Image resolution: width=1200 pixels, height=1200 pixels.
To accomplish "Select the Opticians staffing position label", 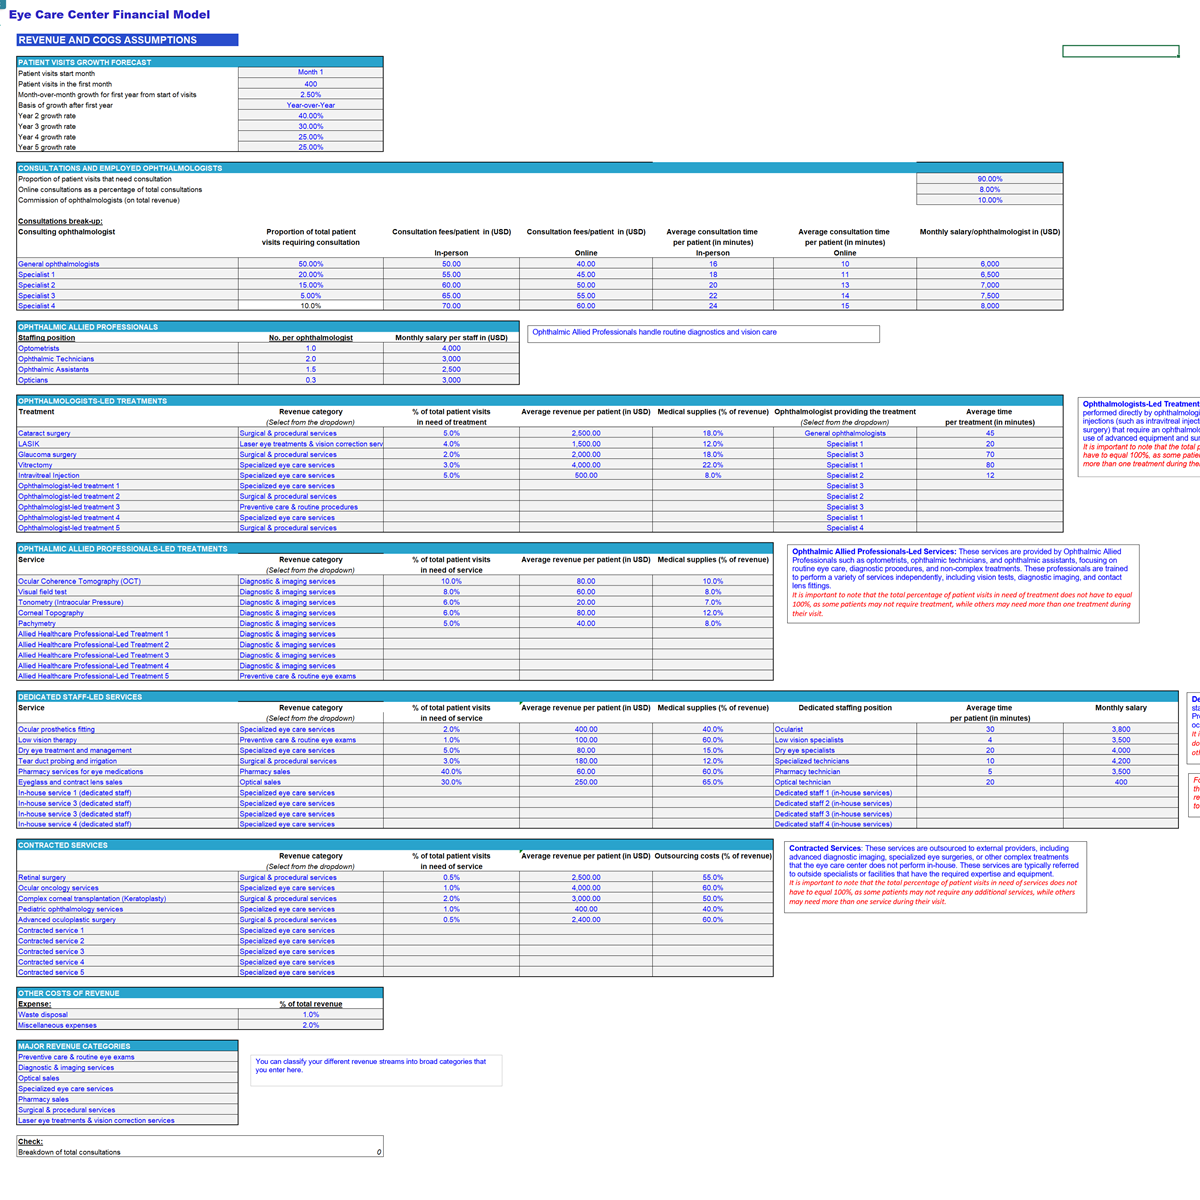I will coord(32,380).
